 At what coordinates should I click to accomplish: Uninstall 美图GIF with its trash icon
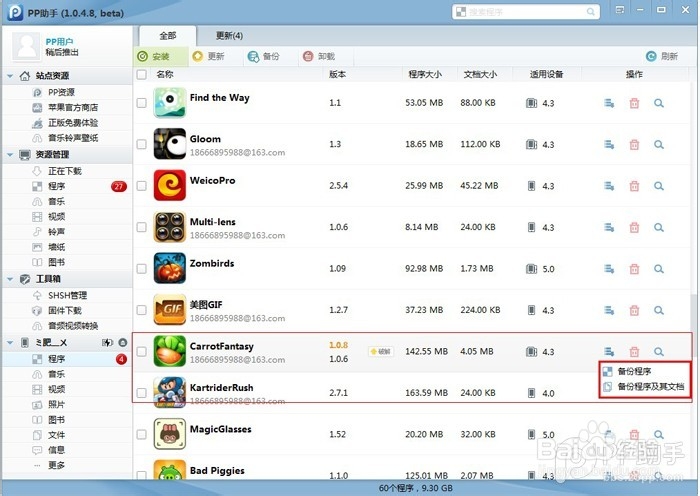634,310
